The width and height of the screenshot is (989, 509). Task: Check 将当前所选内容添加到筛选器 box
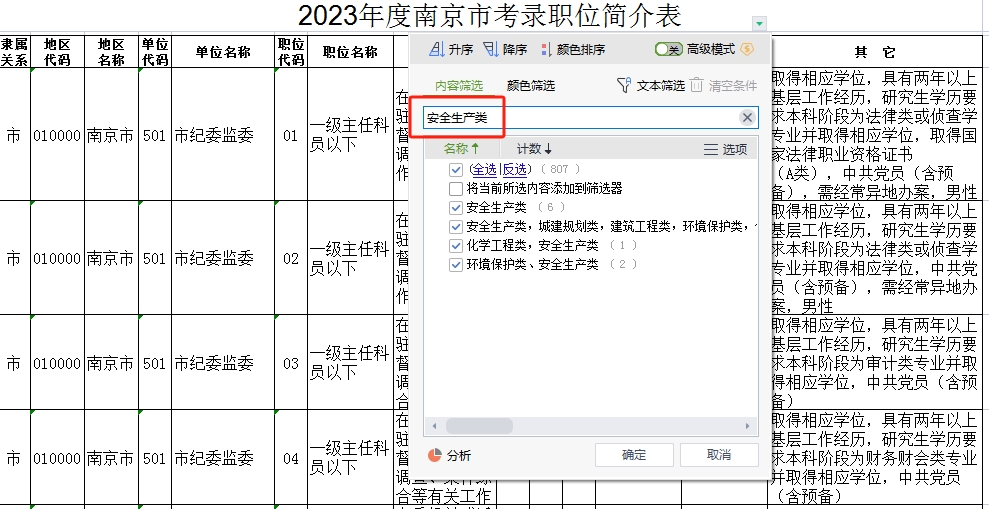456,188
